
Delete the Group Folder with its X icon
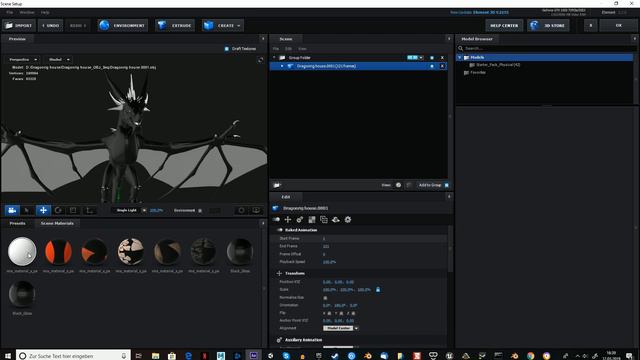pos(442,58)
